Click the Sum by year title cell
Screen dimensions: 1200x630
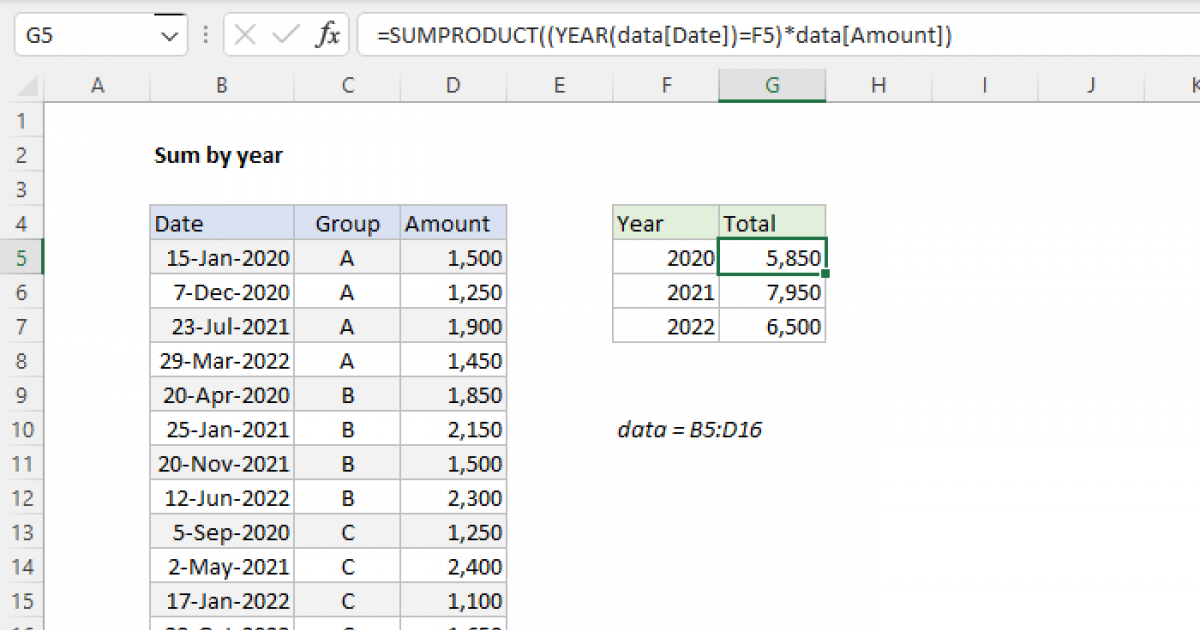click(218, 155)
